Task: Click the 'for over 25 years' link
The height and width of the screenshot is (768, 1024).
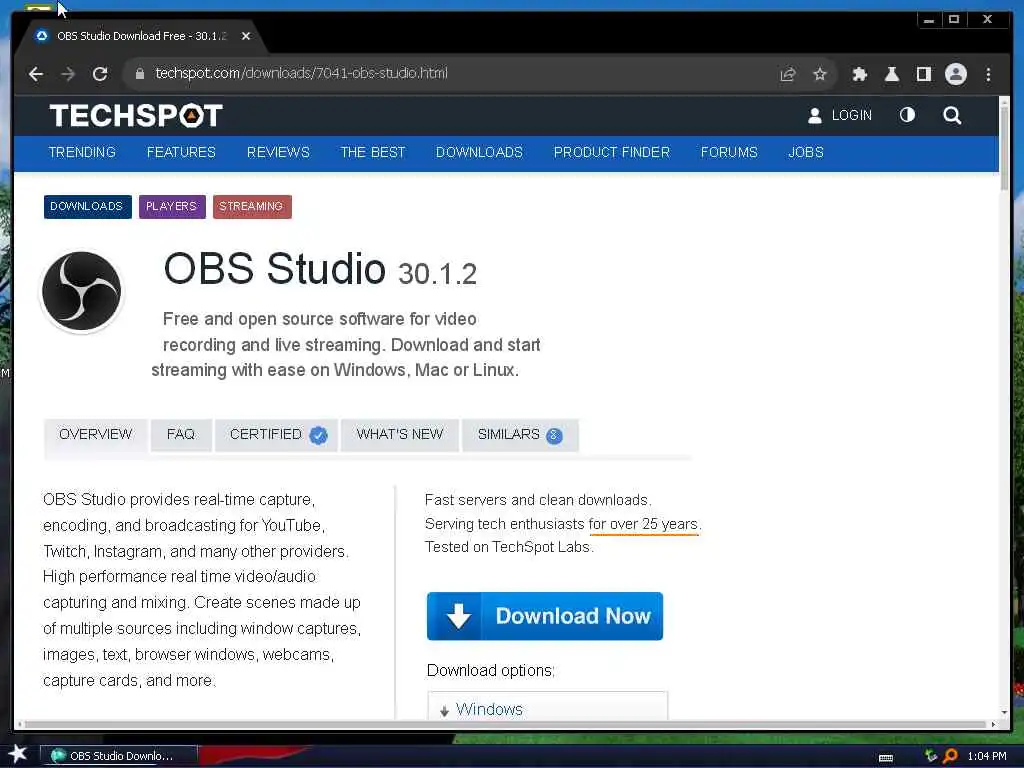Action: (643, 524)
